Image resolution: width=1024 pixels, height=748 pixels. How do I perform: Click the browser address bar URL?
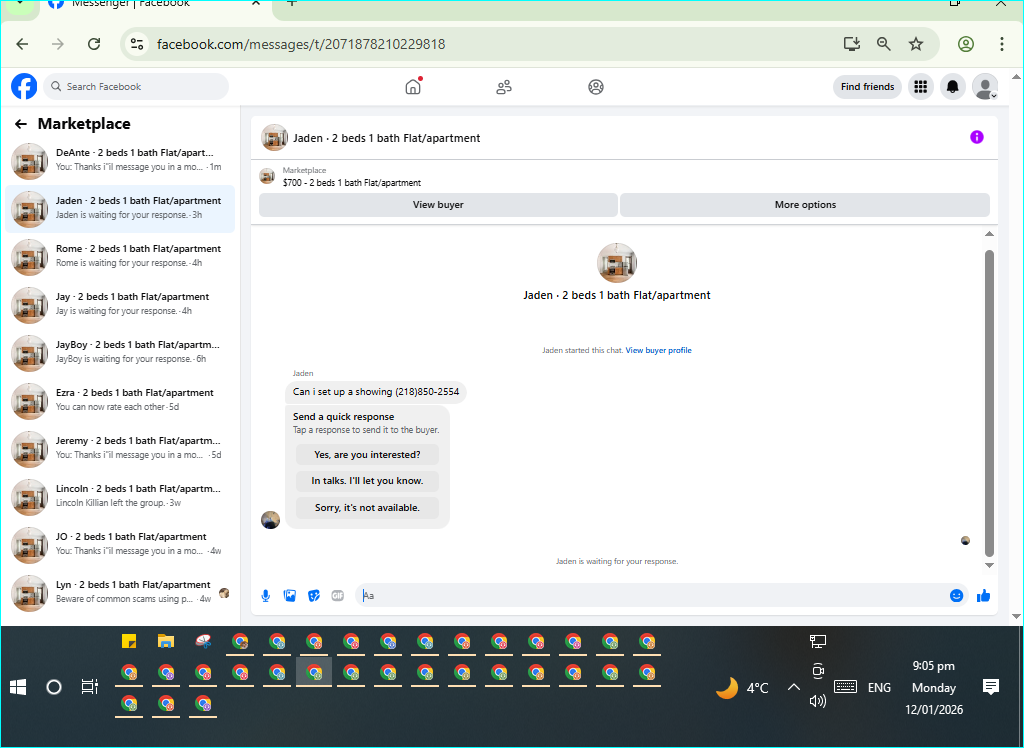[x=301, y=44]
